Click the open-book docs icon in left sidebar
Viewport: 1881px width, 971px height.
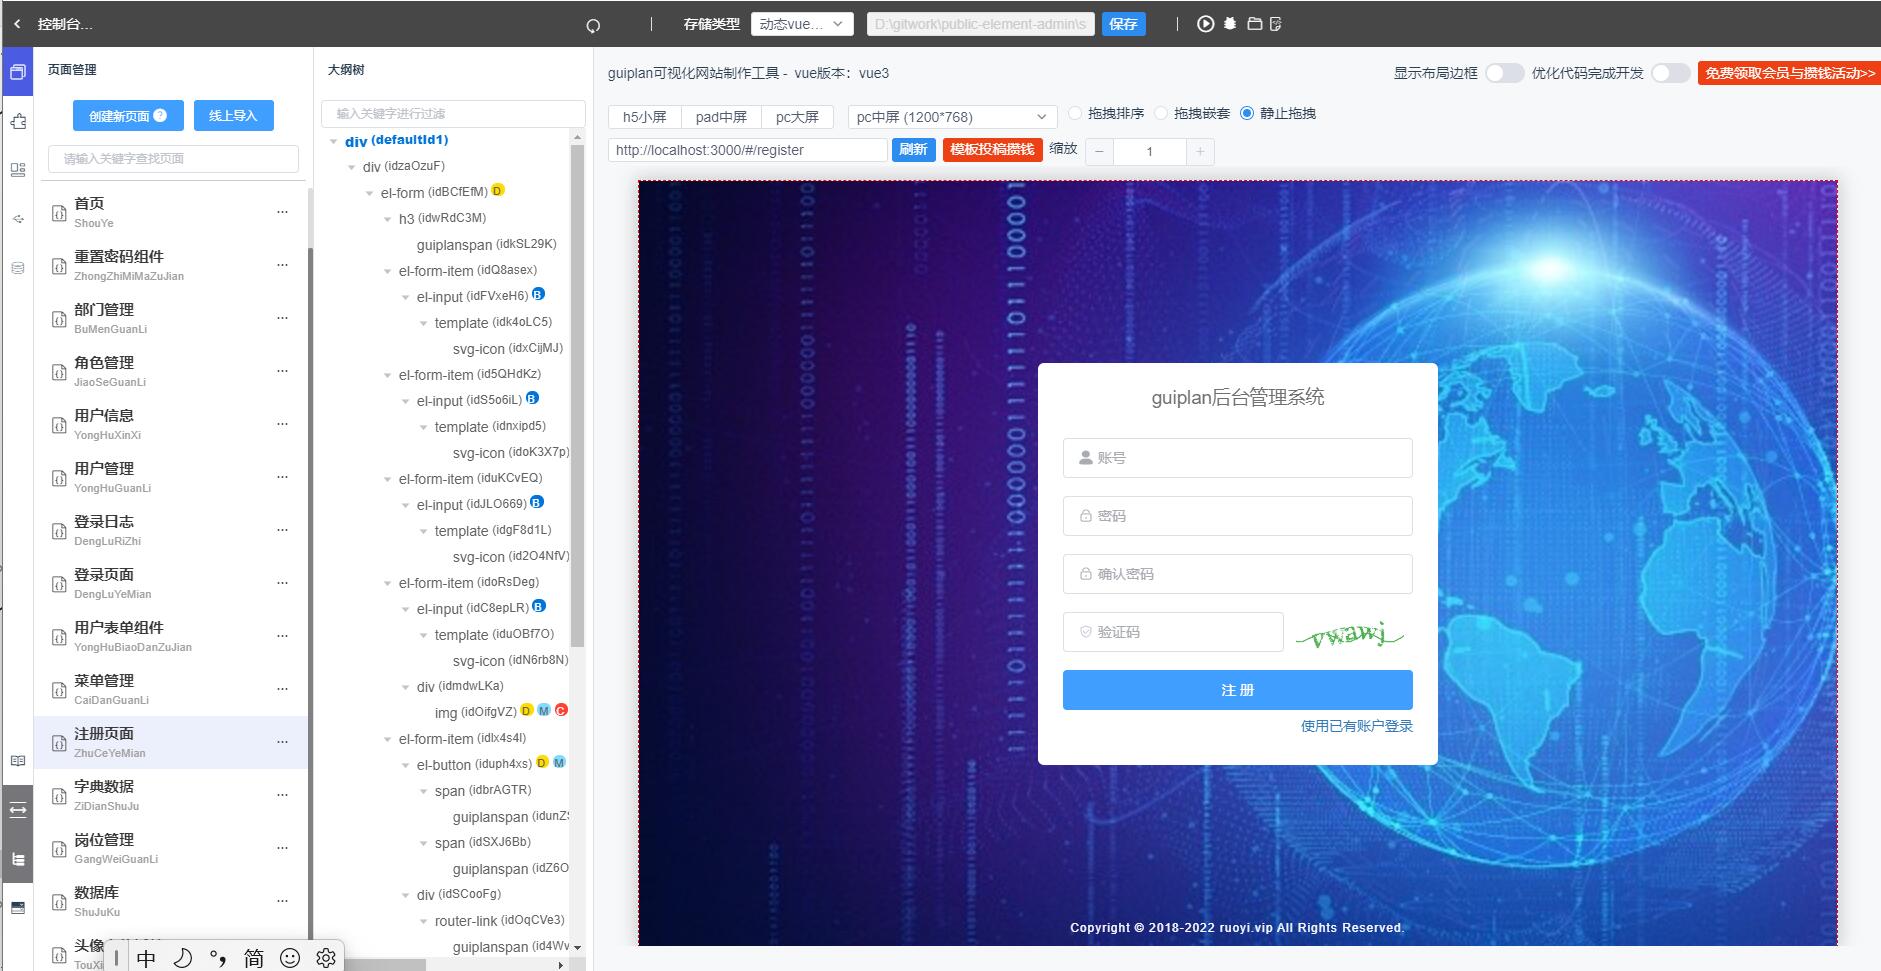[18, 761]
